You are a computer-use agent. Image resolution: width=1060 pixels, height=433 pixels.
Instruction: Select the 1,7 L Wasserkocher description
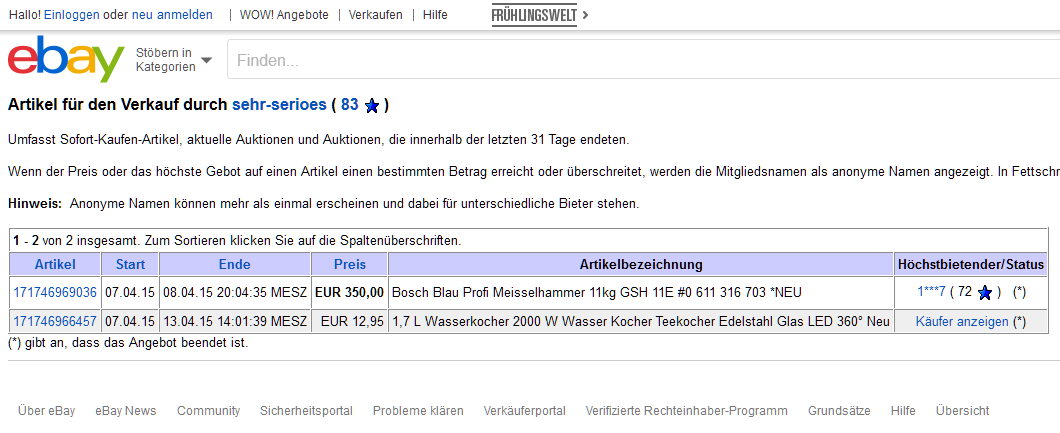point(641,321)
